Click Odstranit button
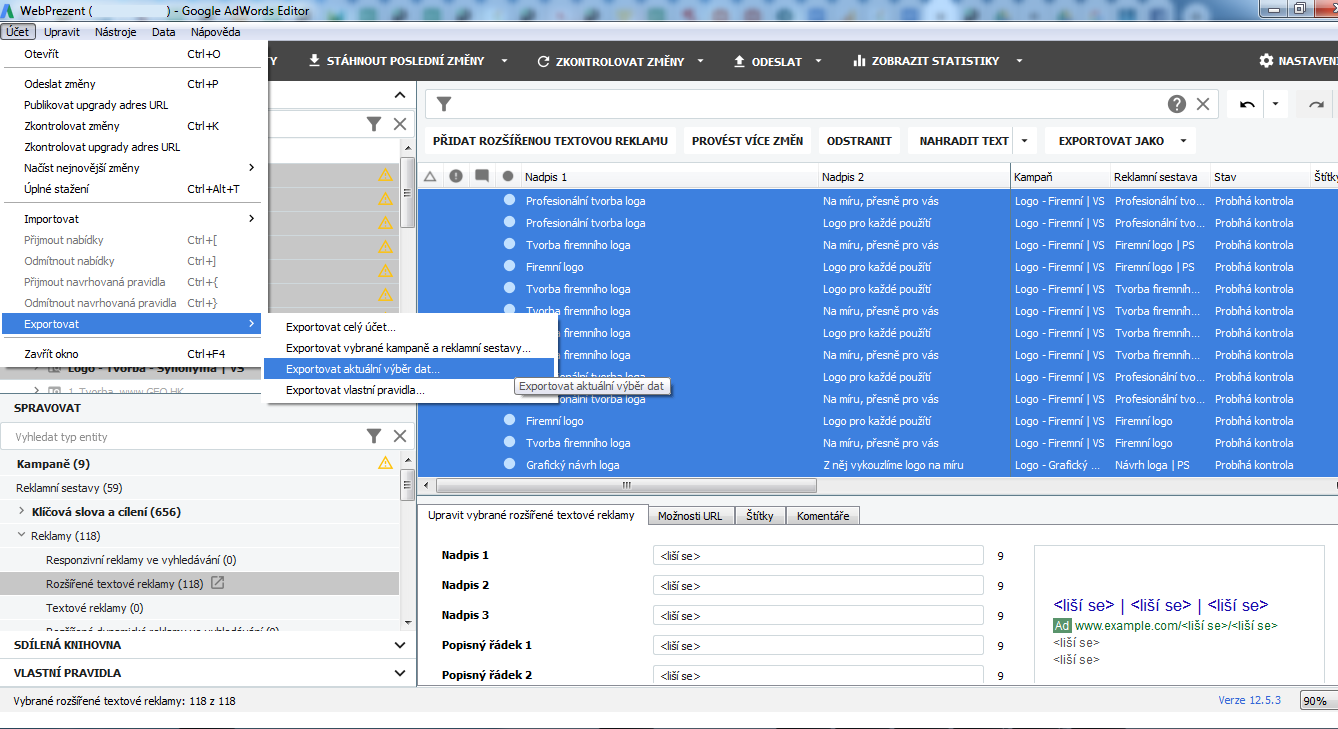This screenshot has height=729, width=1338. [860, 141]
